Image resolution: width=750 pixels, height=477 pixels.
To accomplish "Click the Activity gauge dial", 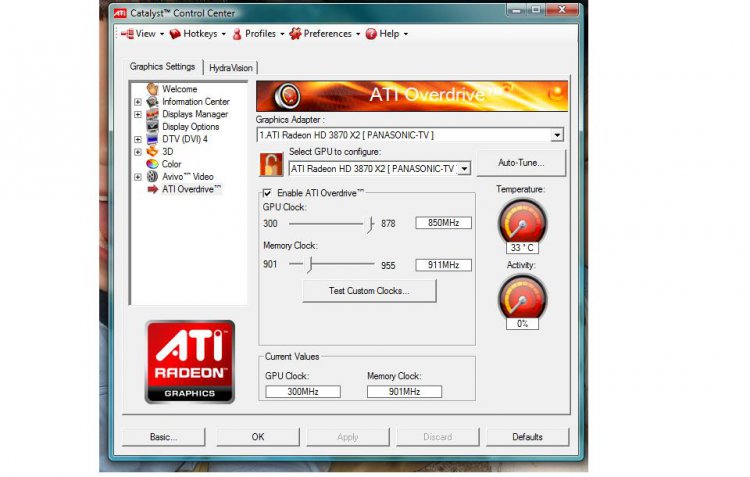I will [522, 299].
